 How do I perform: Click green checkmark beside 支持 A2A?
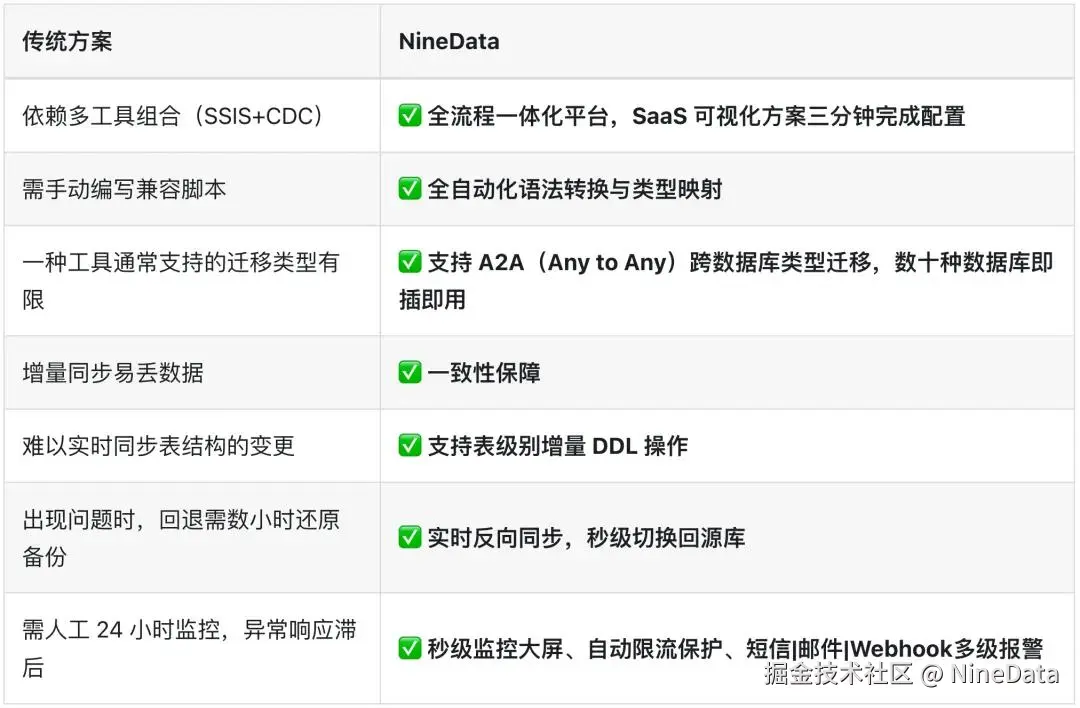[409, 263]
